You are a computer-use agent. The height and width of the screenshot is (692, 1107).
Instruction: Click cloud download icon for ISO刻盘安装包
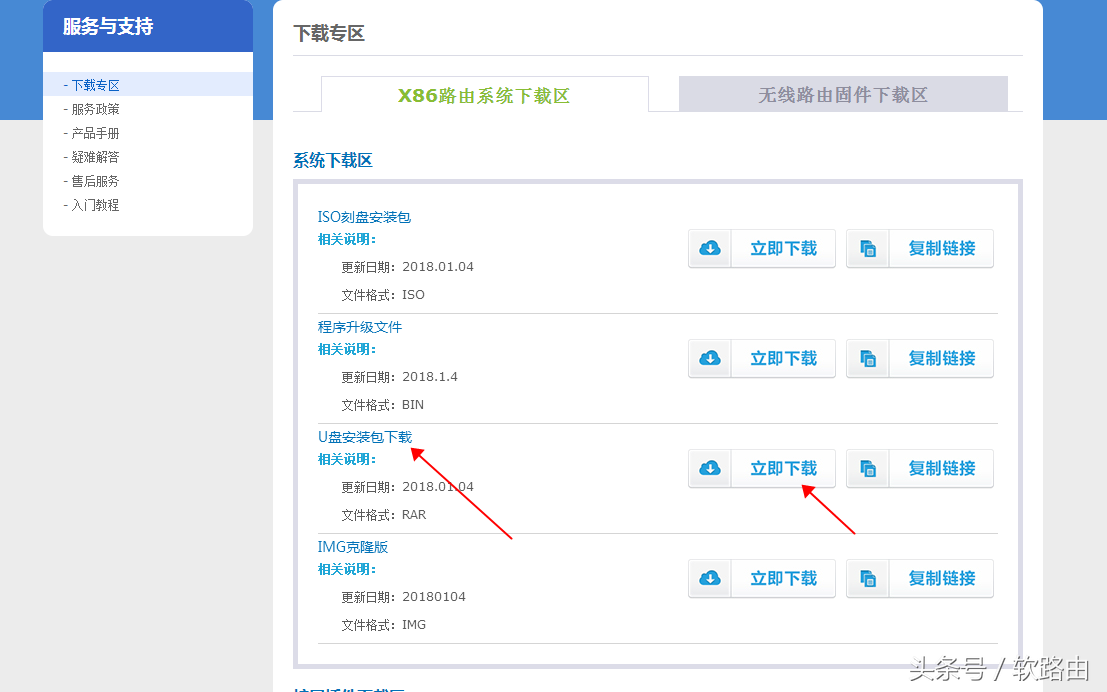pos(710,249)
